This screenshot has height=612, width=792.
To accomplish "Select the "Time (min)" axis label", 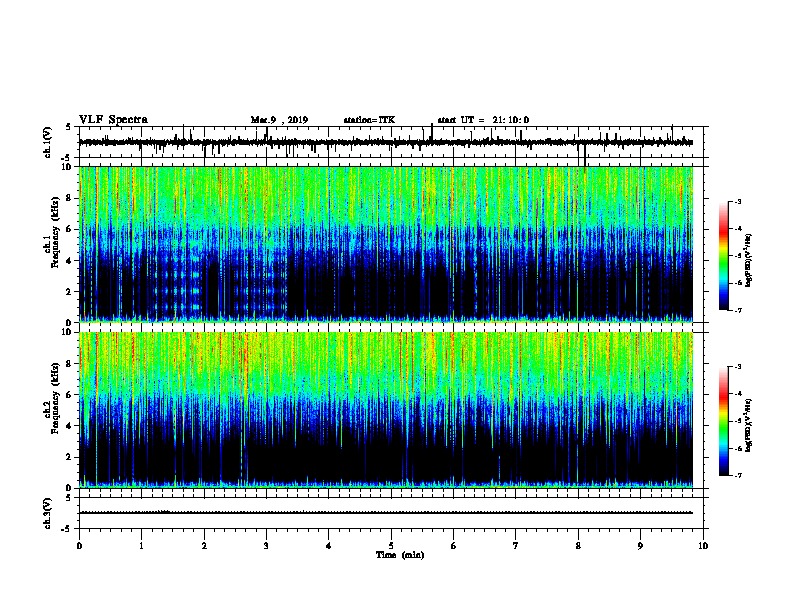I will pyautogui.click(x=400, y=555).
